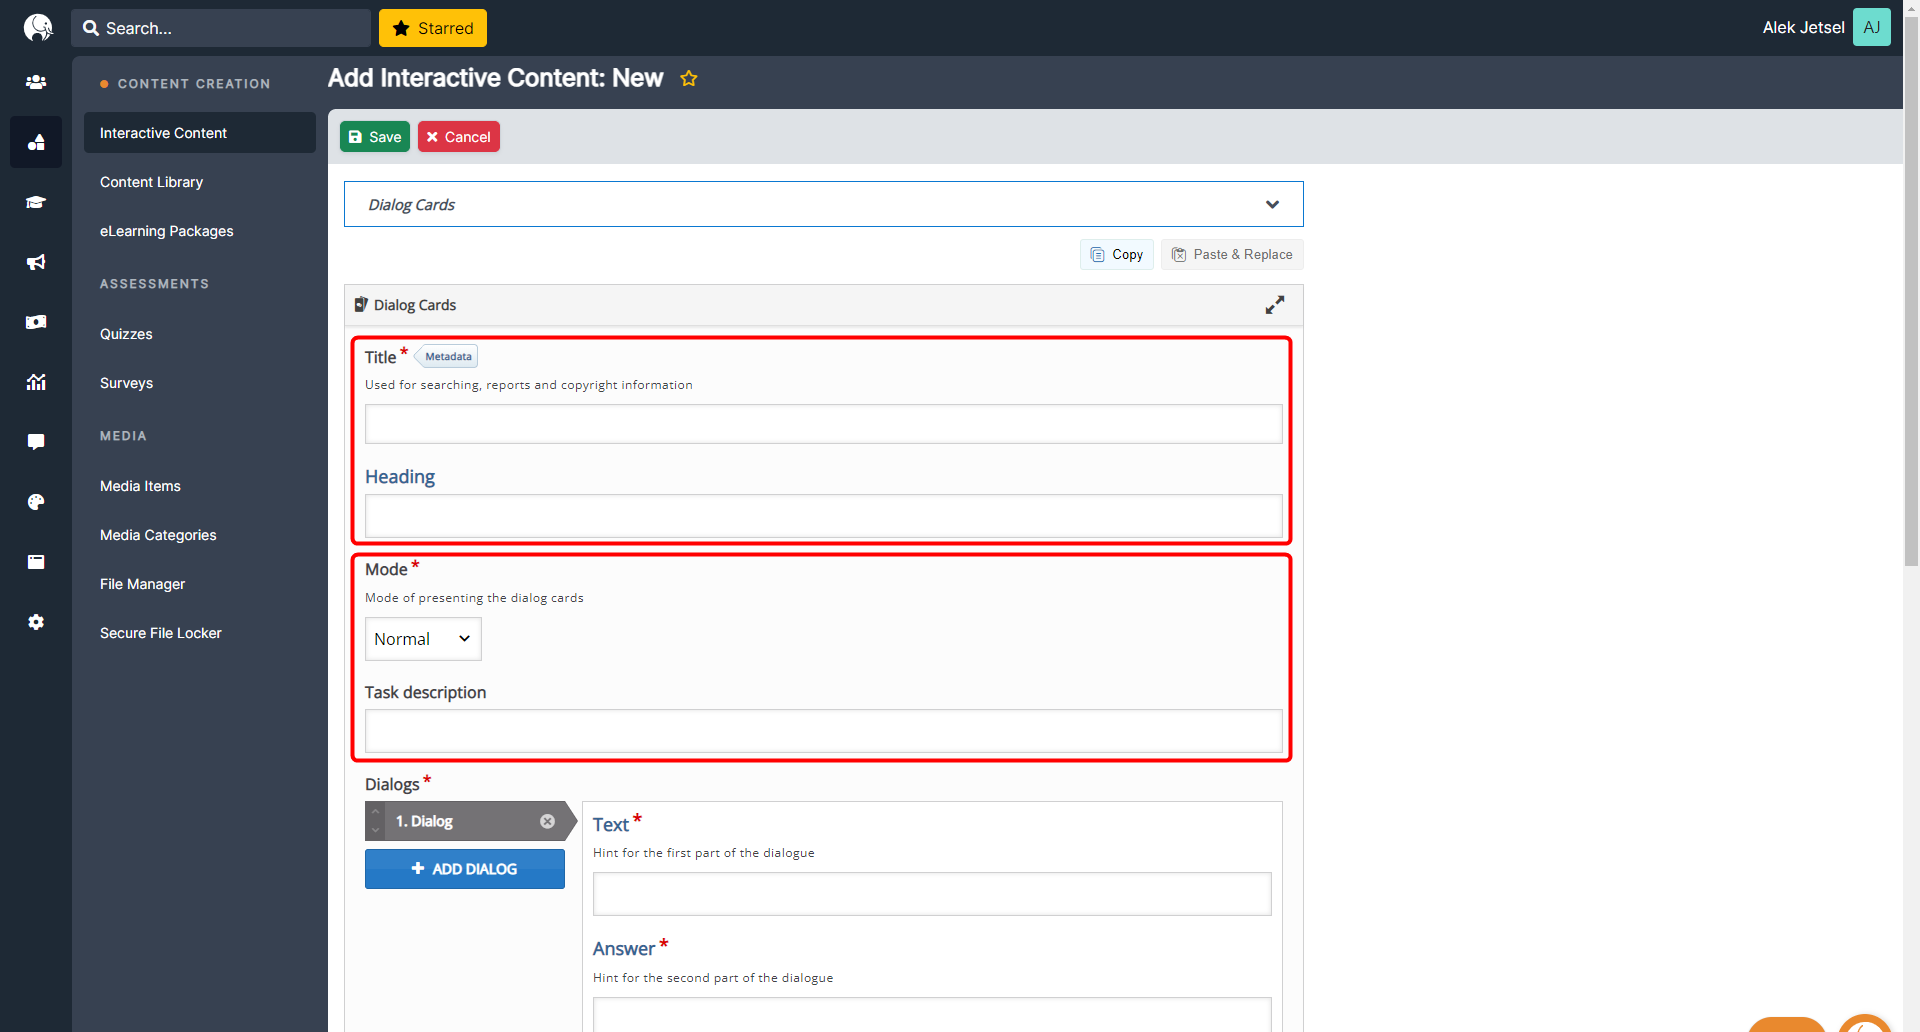Image resolution: width=1920 pixels, height=1032 pixels.
Task: Focus the Search field
Action: pyautogui.click(x=221, y=28)
